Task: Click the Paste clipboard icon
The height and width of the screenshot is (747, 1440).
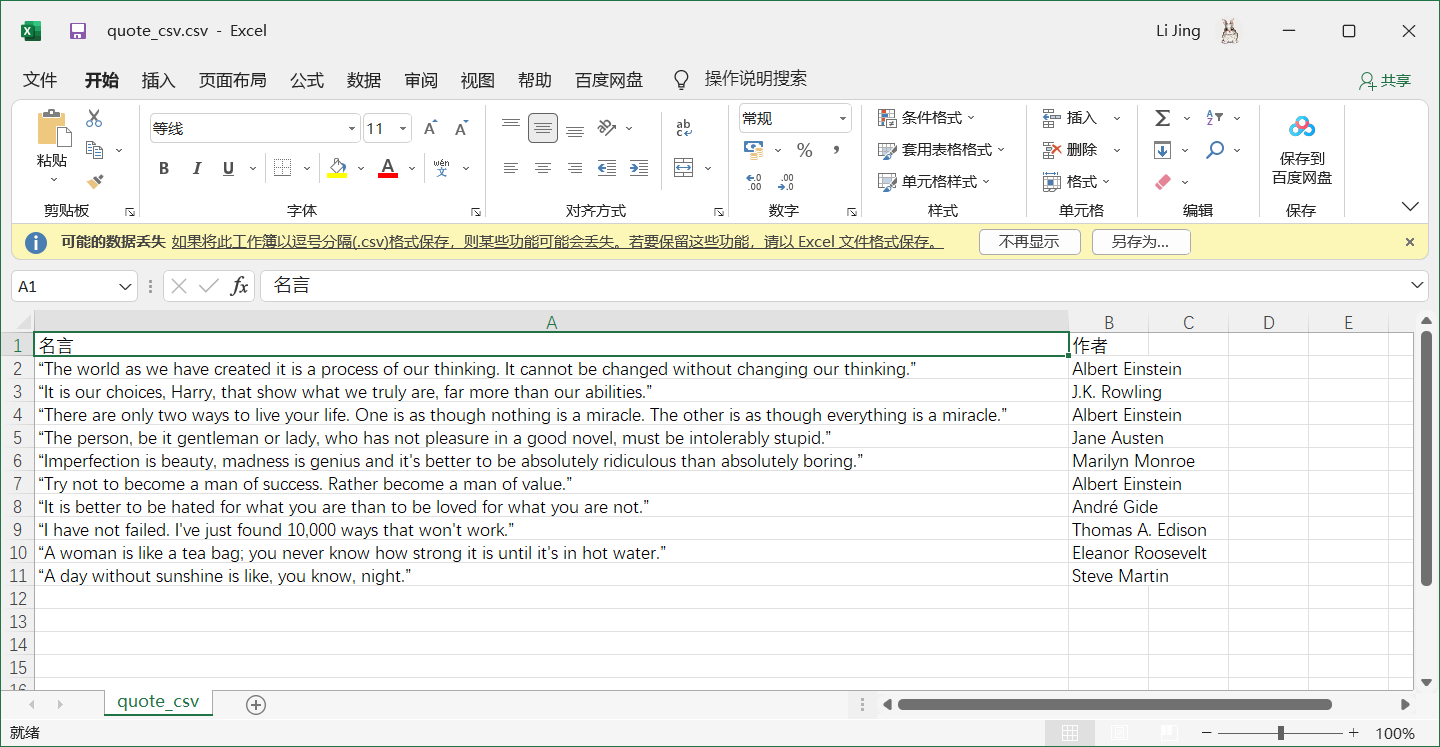Action: click(52, 129)
